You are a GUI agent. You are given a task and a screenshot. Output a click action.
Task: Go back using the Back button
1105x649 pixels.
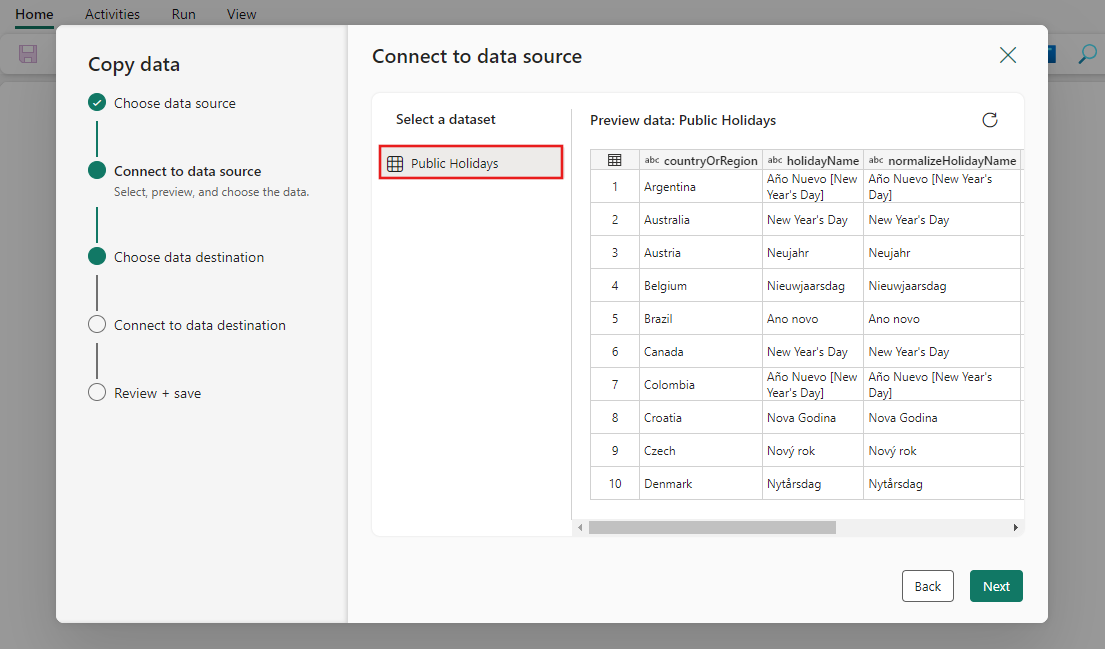click(x=927, y=586)
